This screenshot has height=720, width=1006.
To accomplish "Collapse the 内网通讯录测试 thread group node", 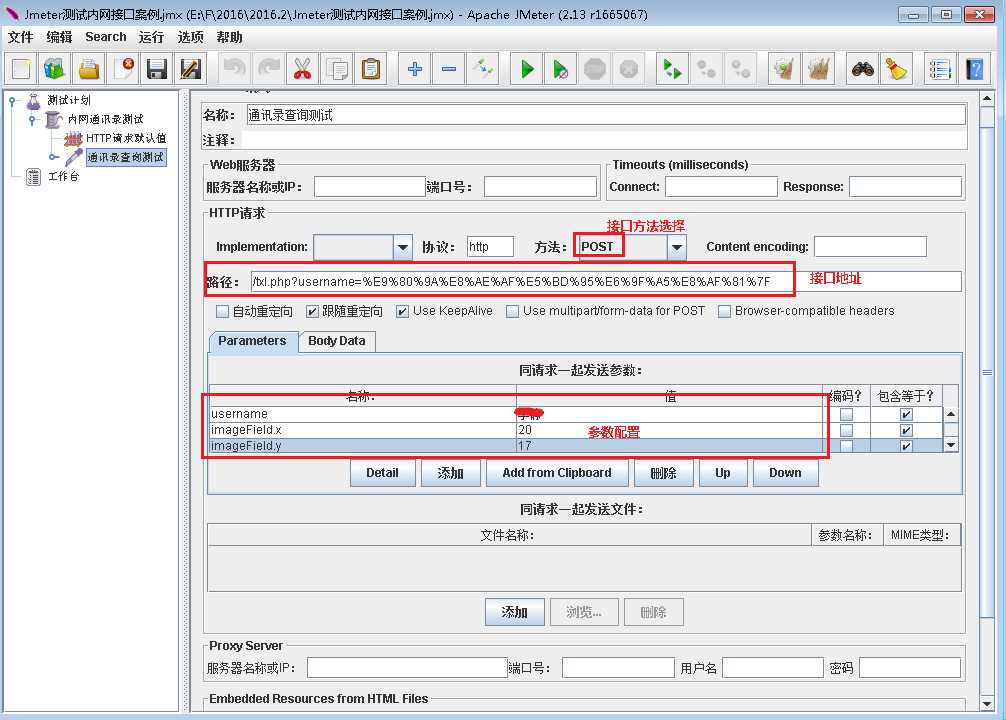I will [x=31, y=119].
